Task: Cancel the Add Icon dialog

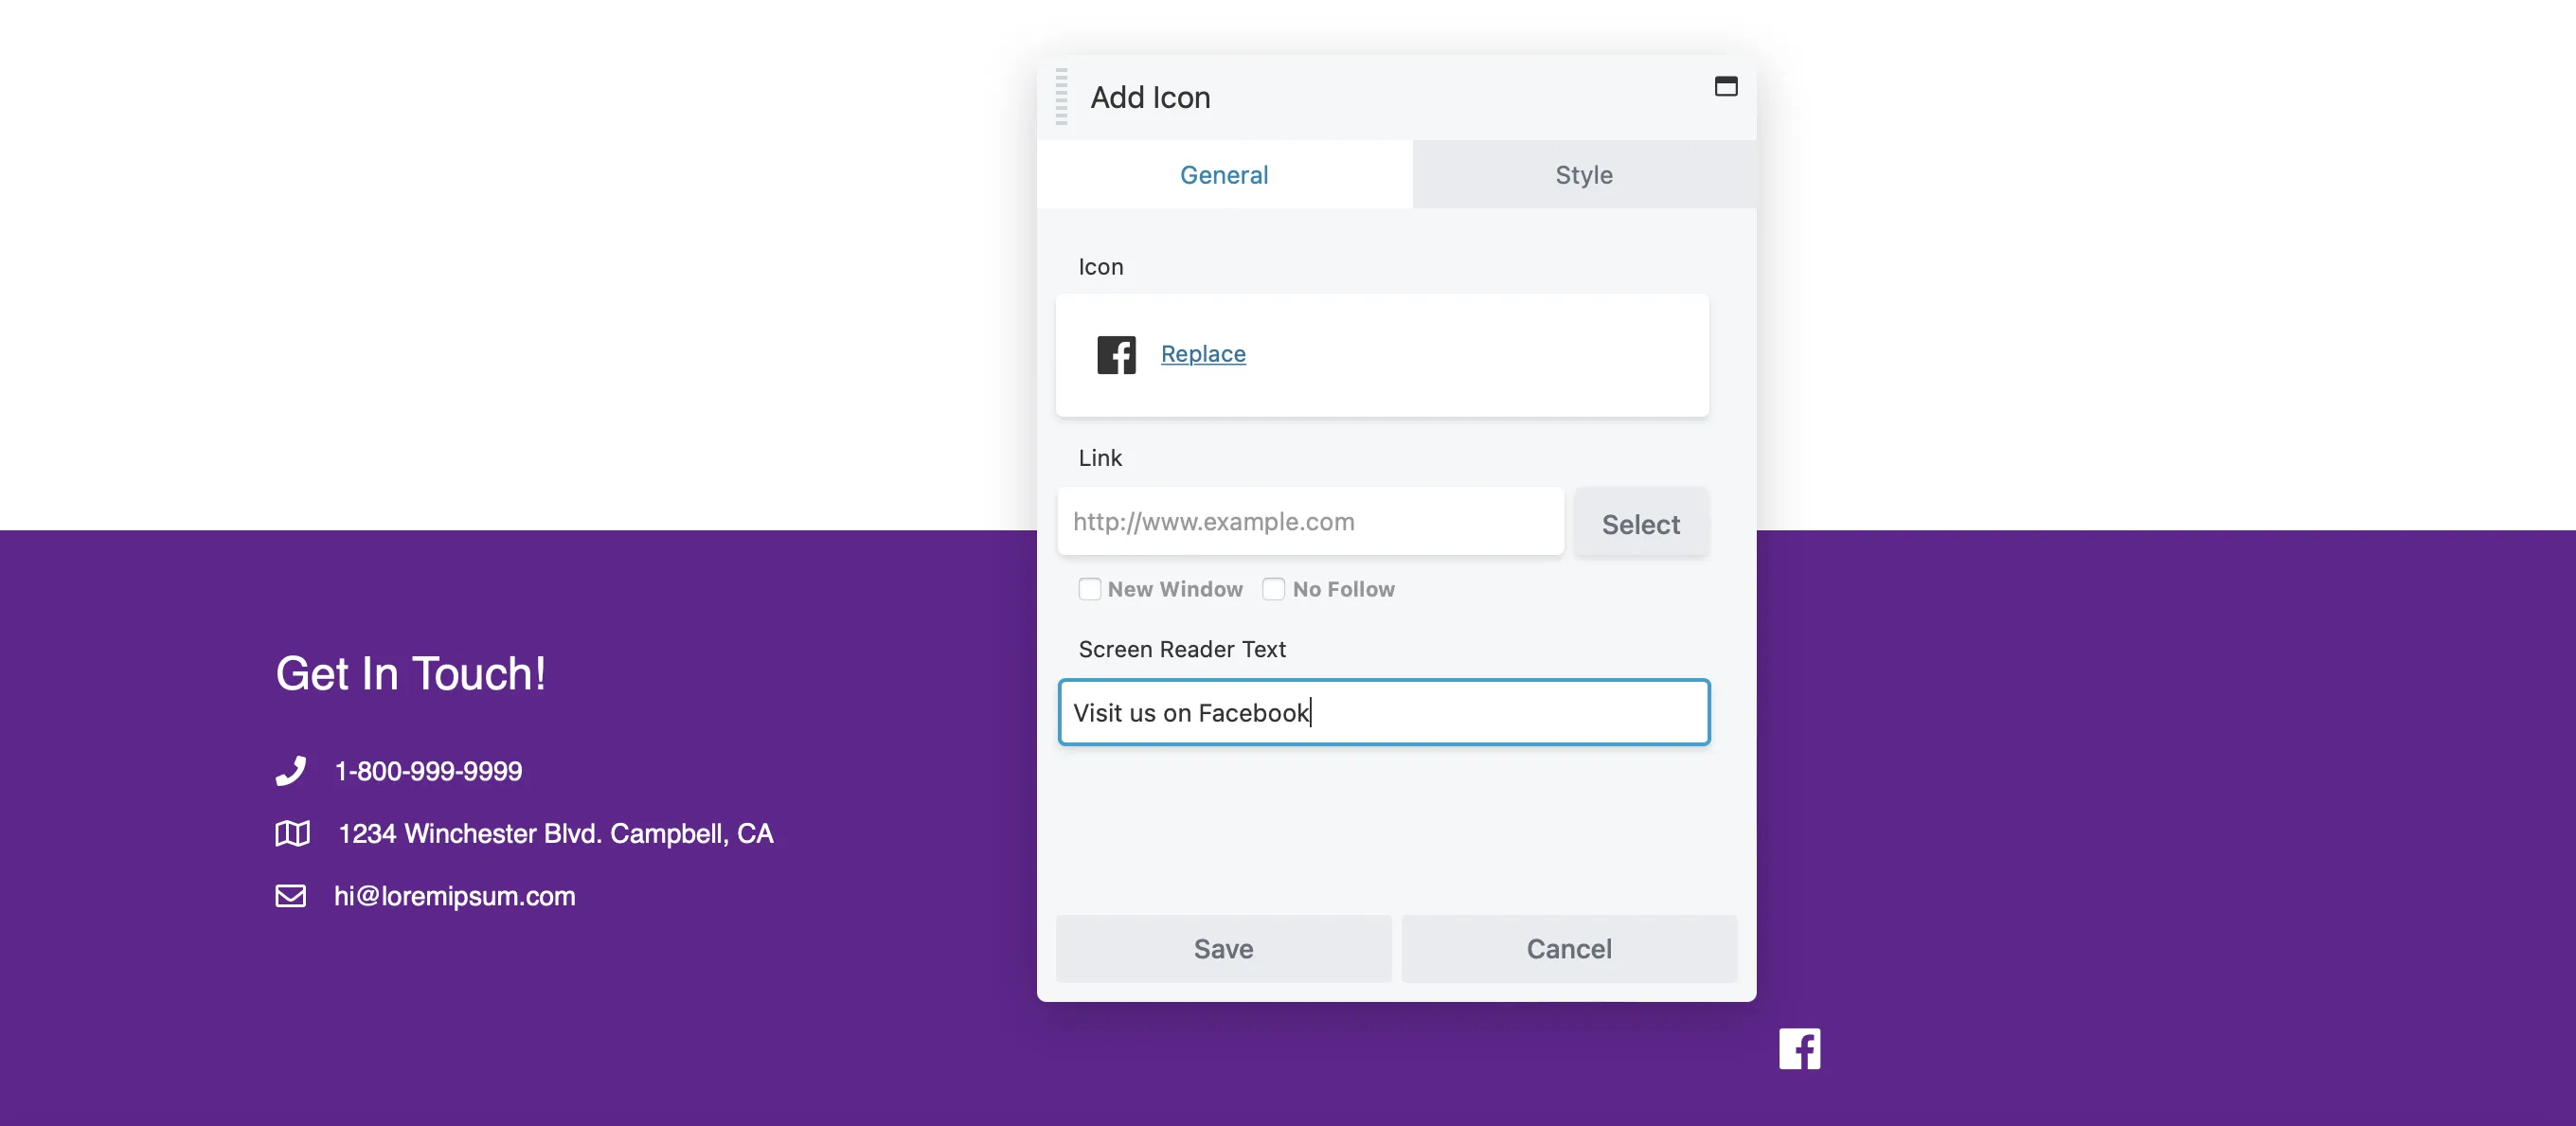Action: pos(1568,948)
